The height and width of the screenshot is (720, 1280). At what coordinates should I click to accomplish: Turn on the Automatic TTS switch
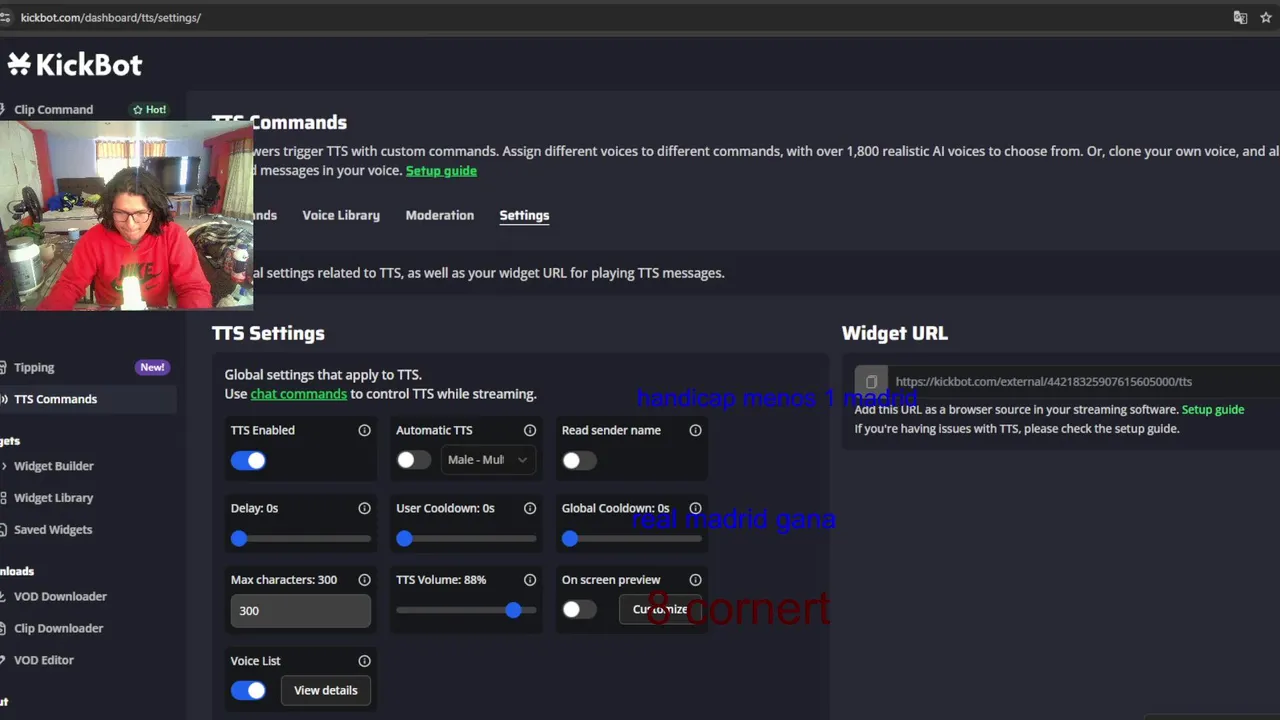(x=413, y=460)
